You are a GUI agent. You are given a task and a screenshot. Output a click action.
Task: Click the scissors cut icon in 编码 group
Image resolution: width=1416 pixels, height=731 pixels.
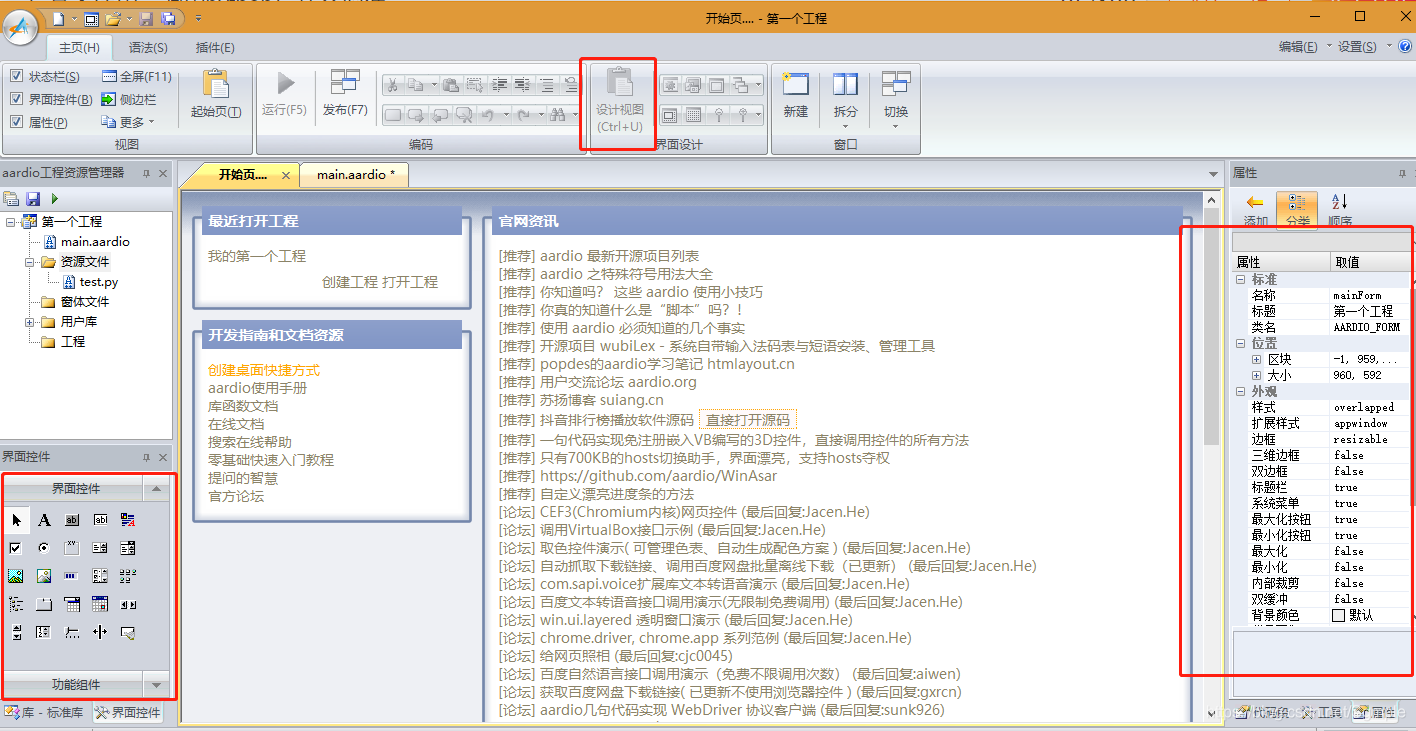coord(392,85)
